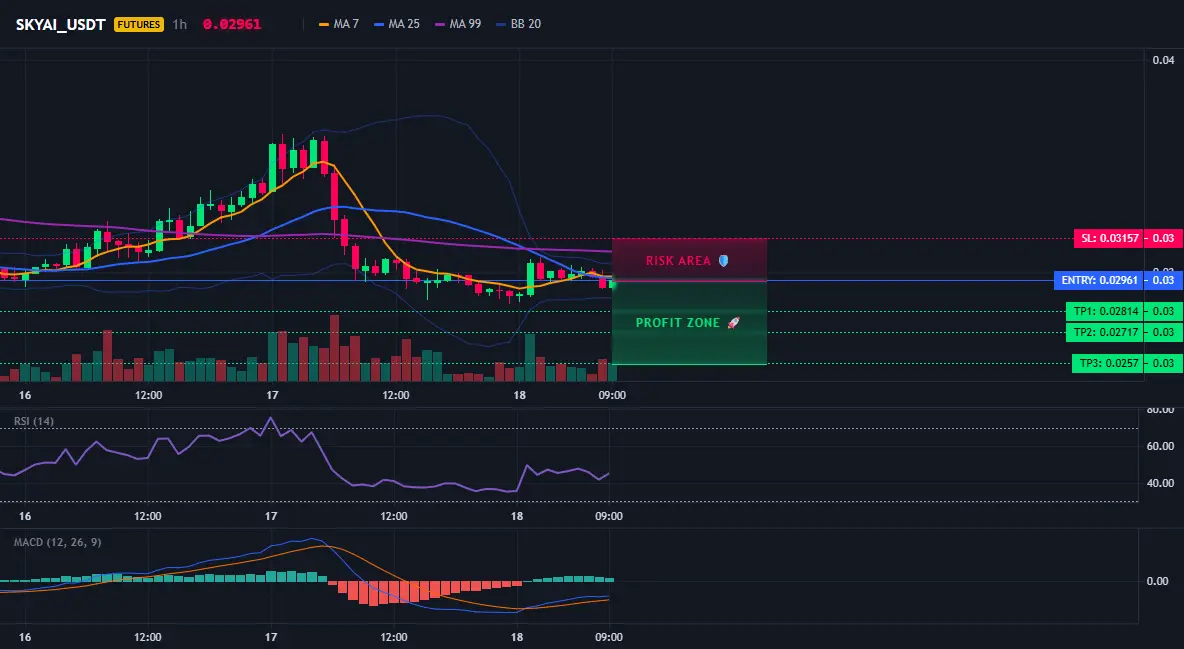Click the yellow FUTURES badge

click(139, 24)
